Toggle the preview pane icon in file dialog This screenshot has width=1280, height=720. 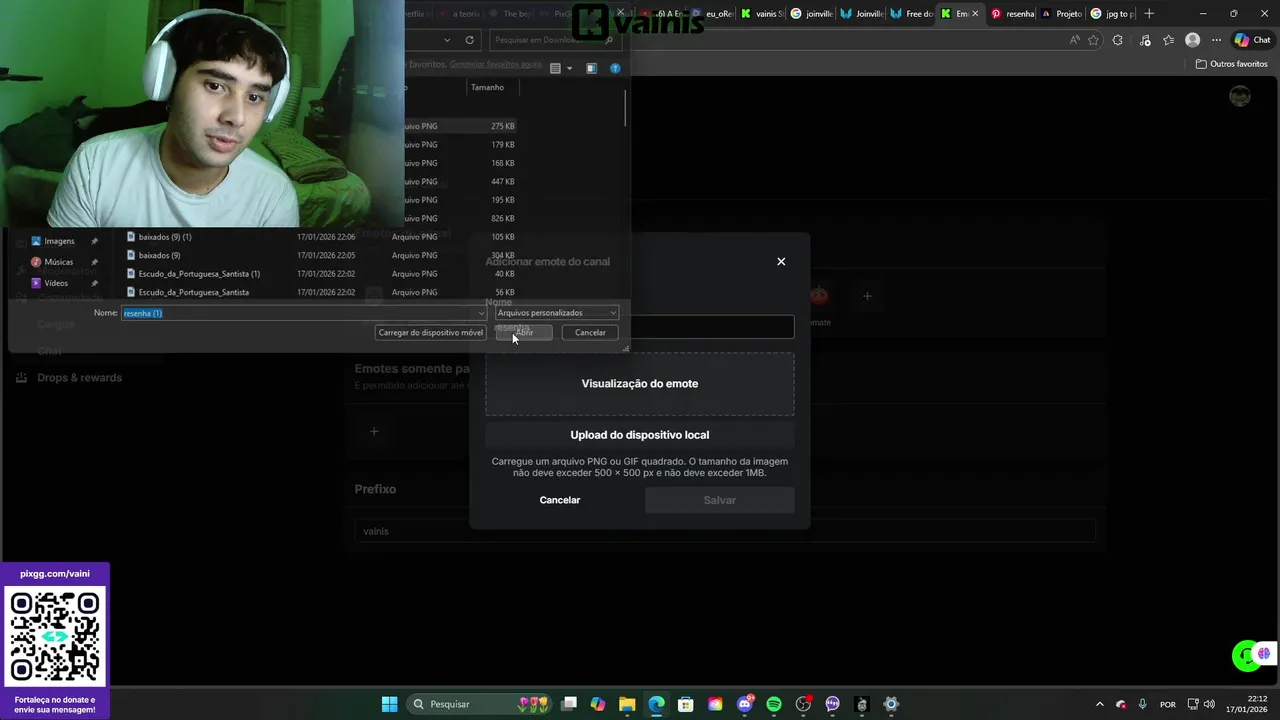pos(591,68)
